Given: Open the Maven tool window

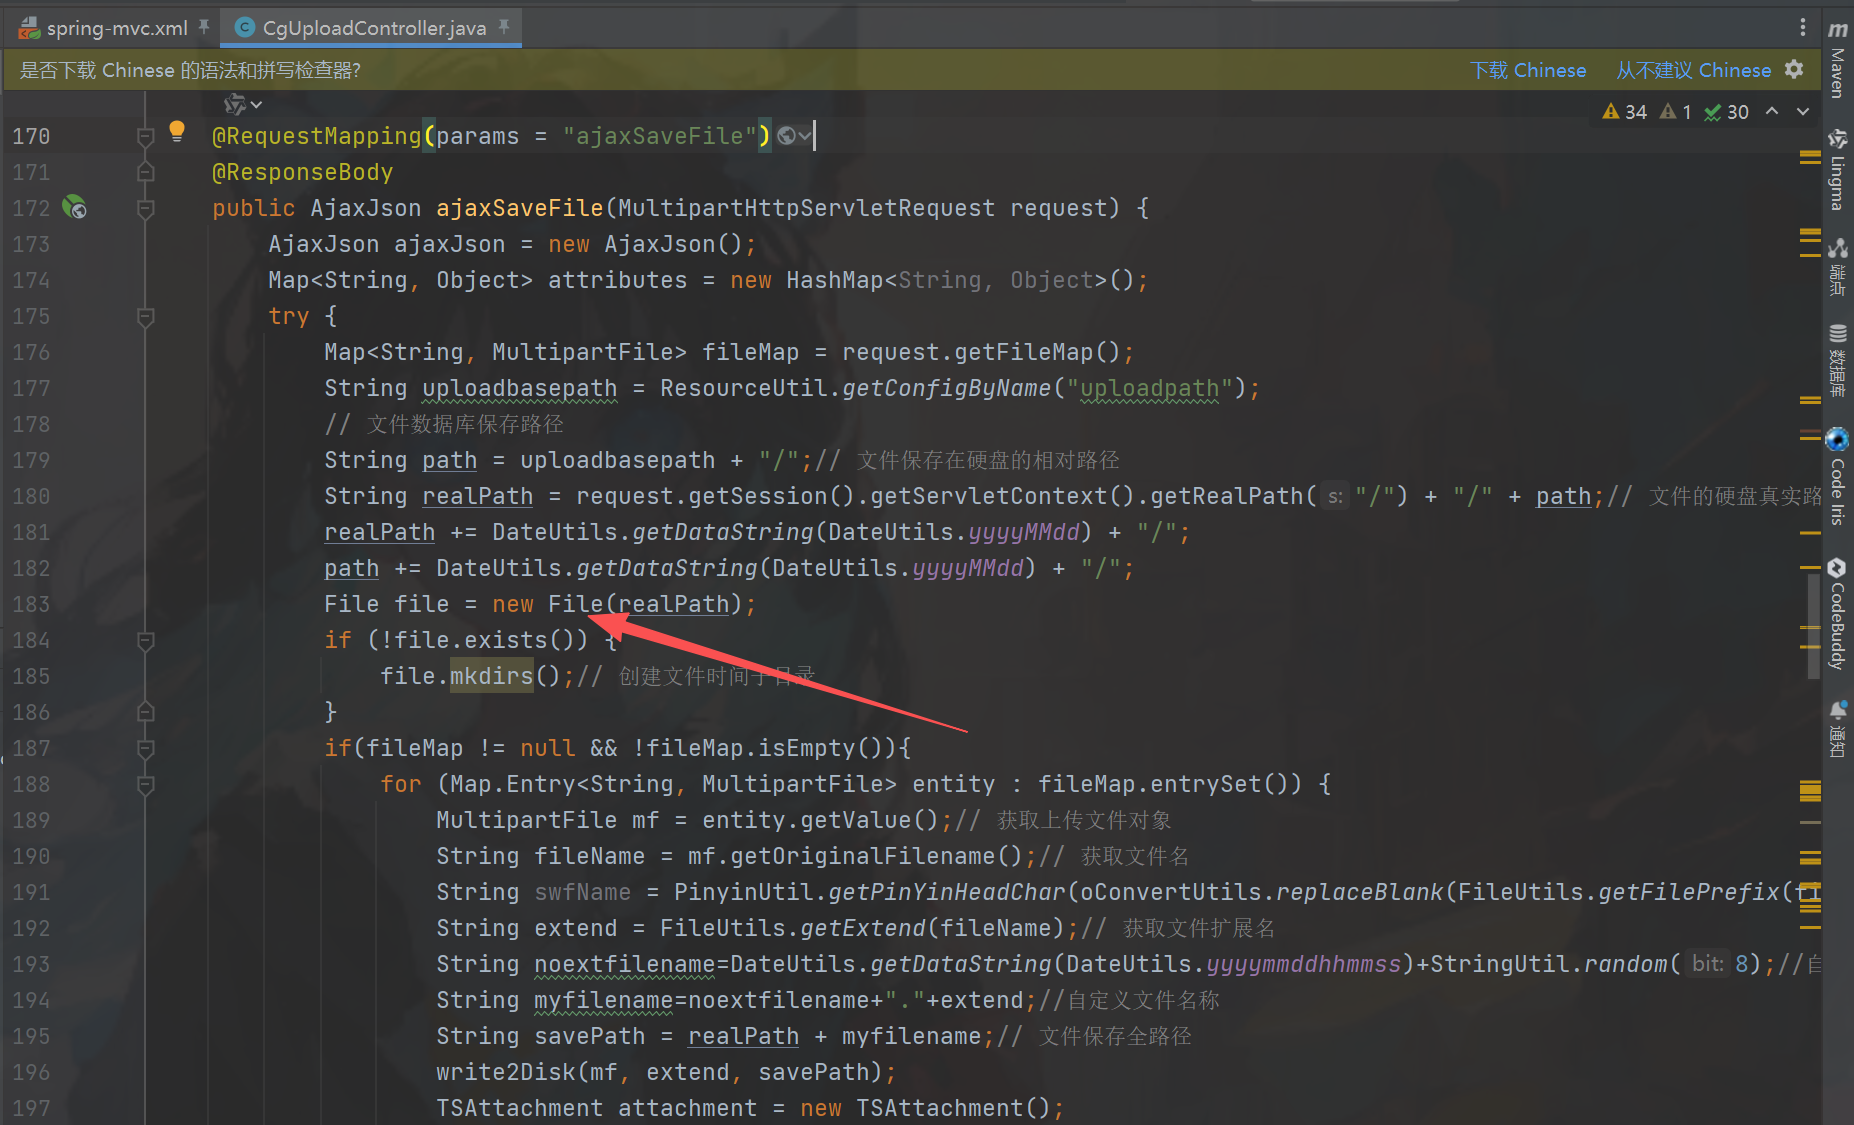Looking at the screenshot, I should (x=1837, y=60).
